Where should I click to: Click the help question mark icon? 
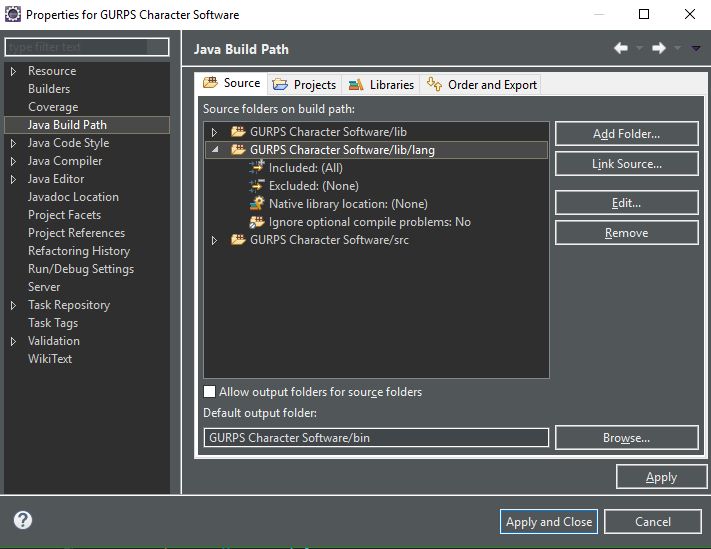tap(23, 520)
